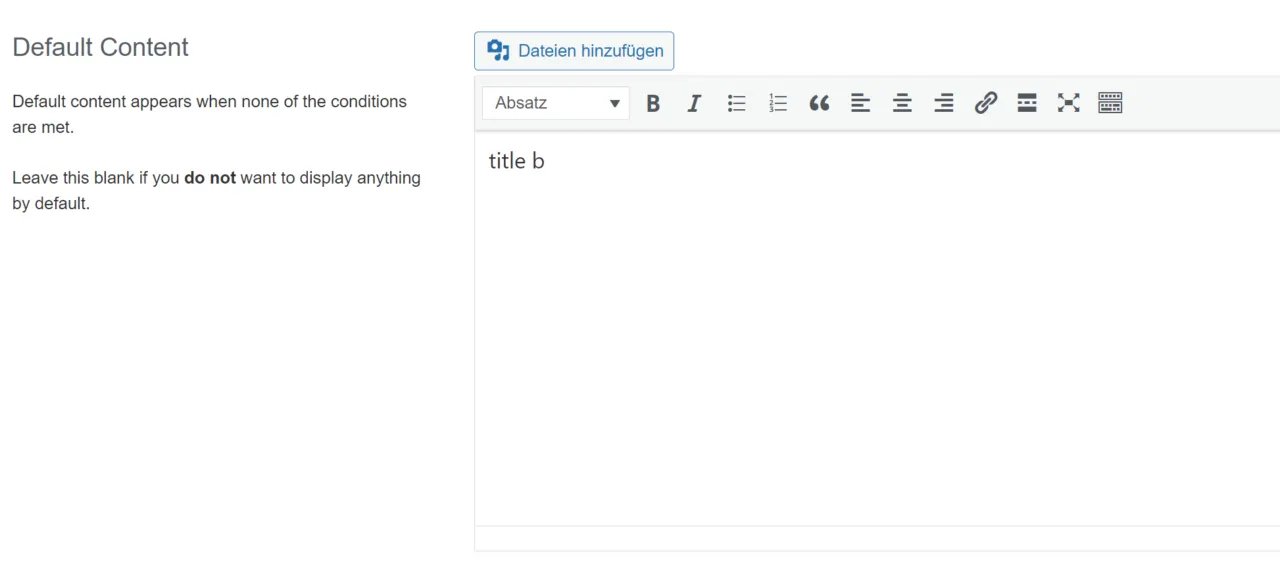Align text right

tap(944, 103)
